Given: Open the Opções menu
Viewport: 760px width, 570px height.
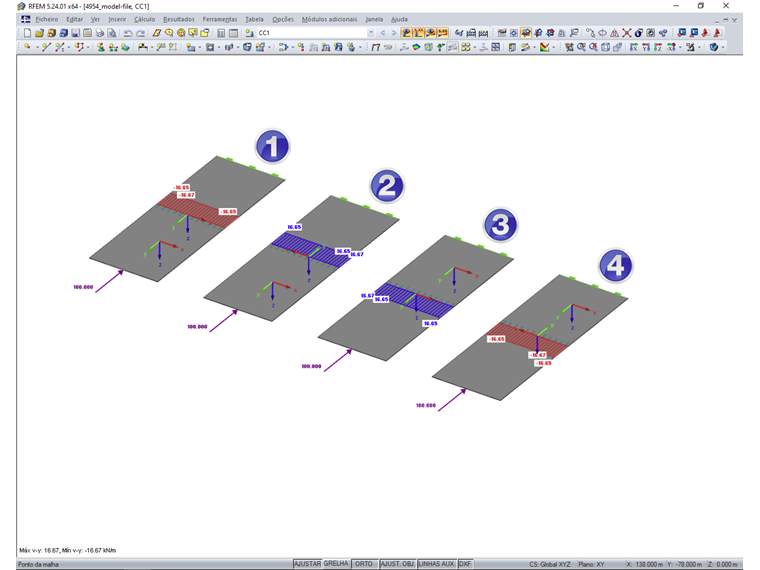Looking at the screenshot, I should click(283, 19).
